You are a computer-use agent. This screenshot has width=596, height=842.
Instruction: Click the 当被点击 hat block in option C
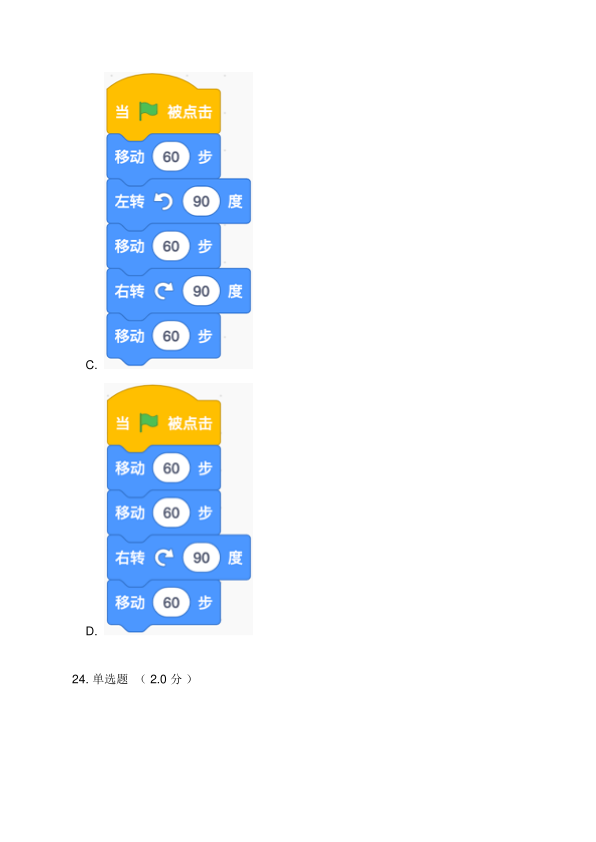(163, 105)
